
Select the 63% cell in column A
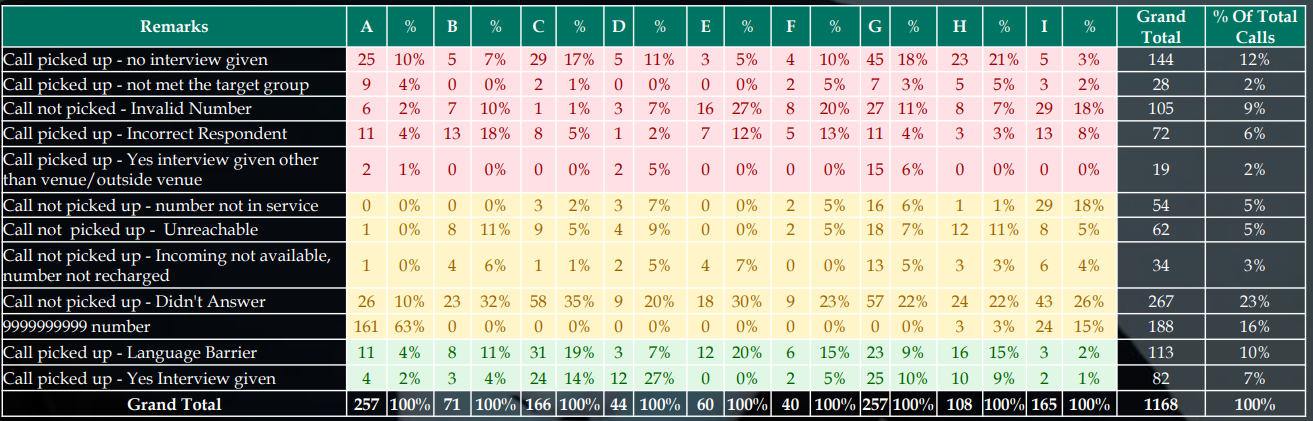[408, 325]
